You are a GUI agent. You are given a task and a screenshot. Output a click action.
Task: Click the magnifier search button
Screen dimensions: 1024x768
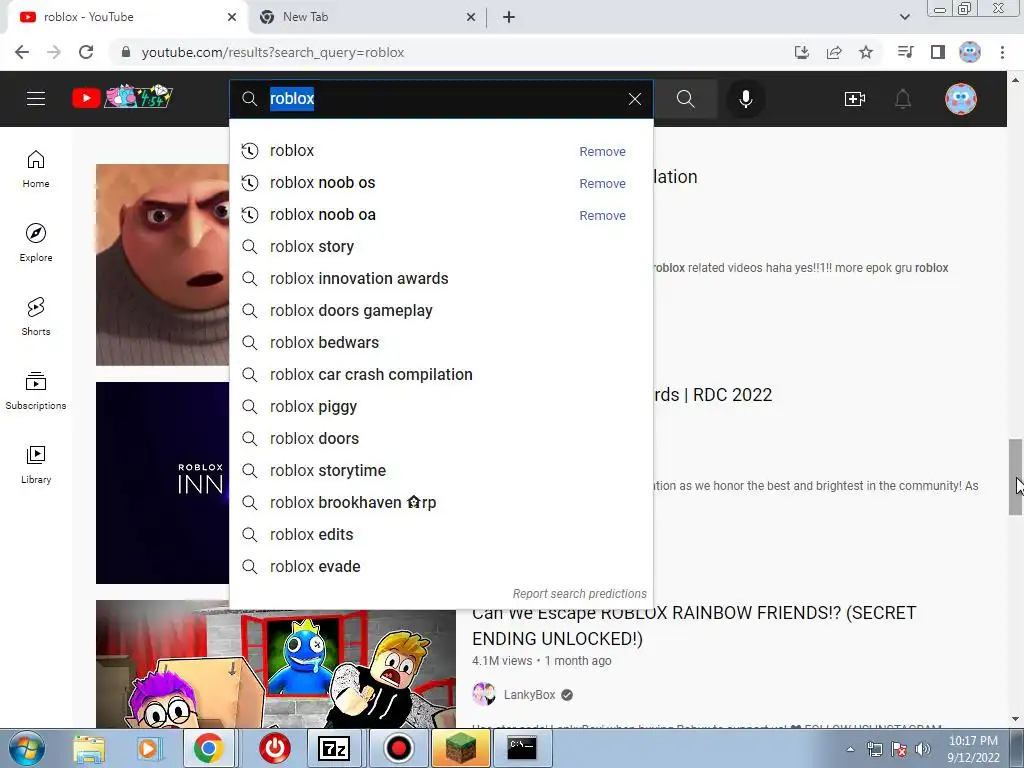tap(685, 99)
